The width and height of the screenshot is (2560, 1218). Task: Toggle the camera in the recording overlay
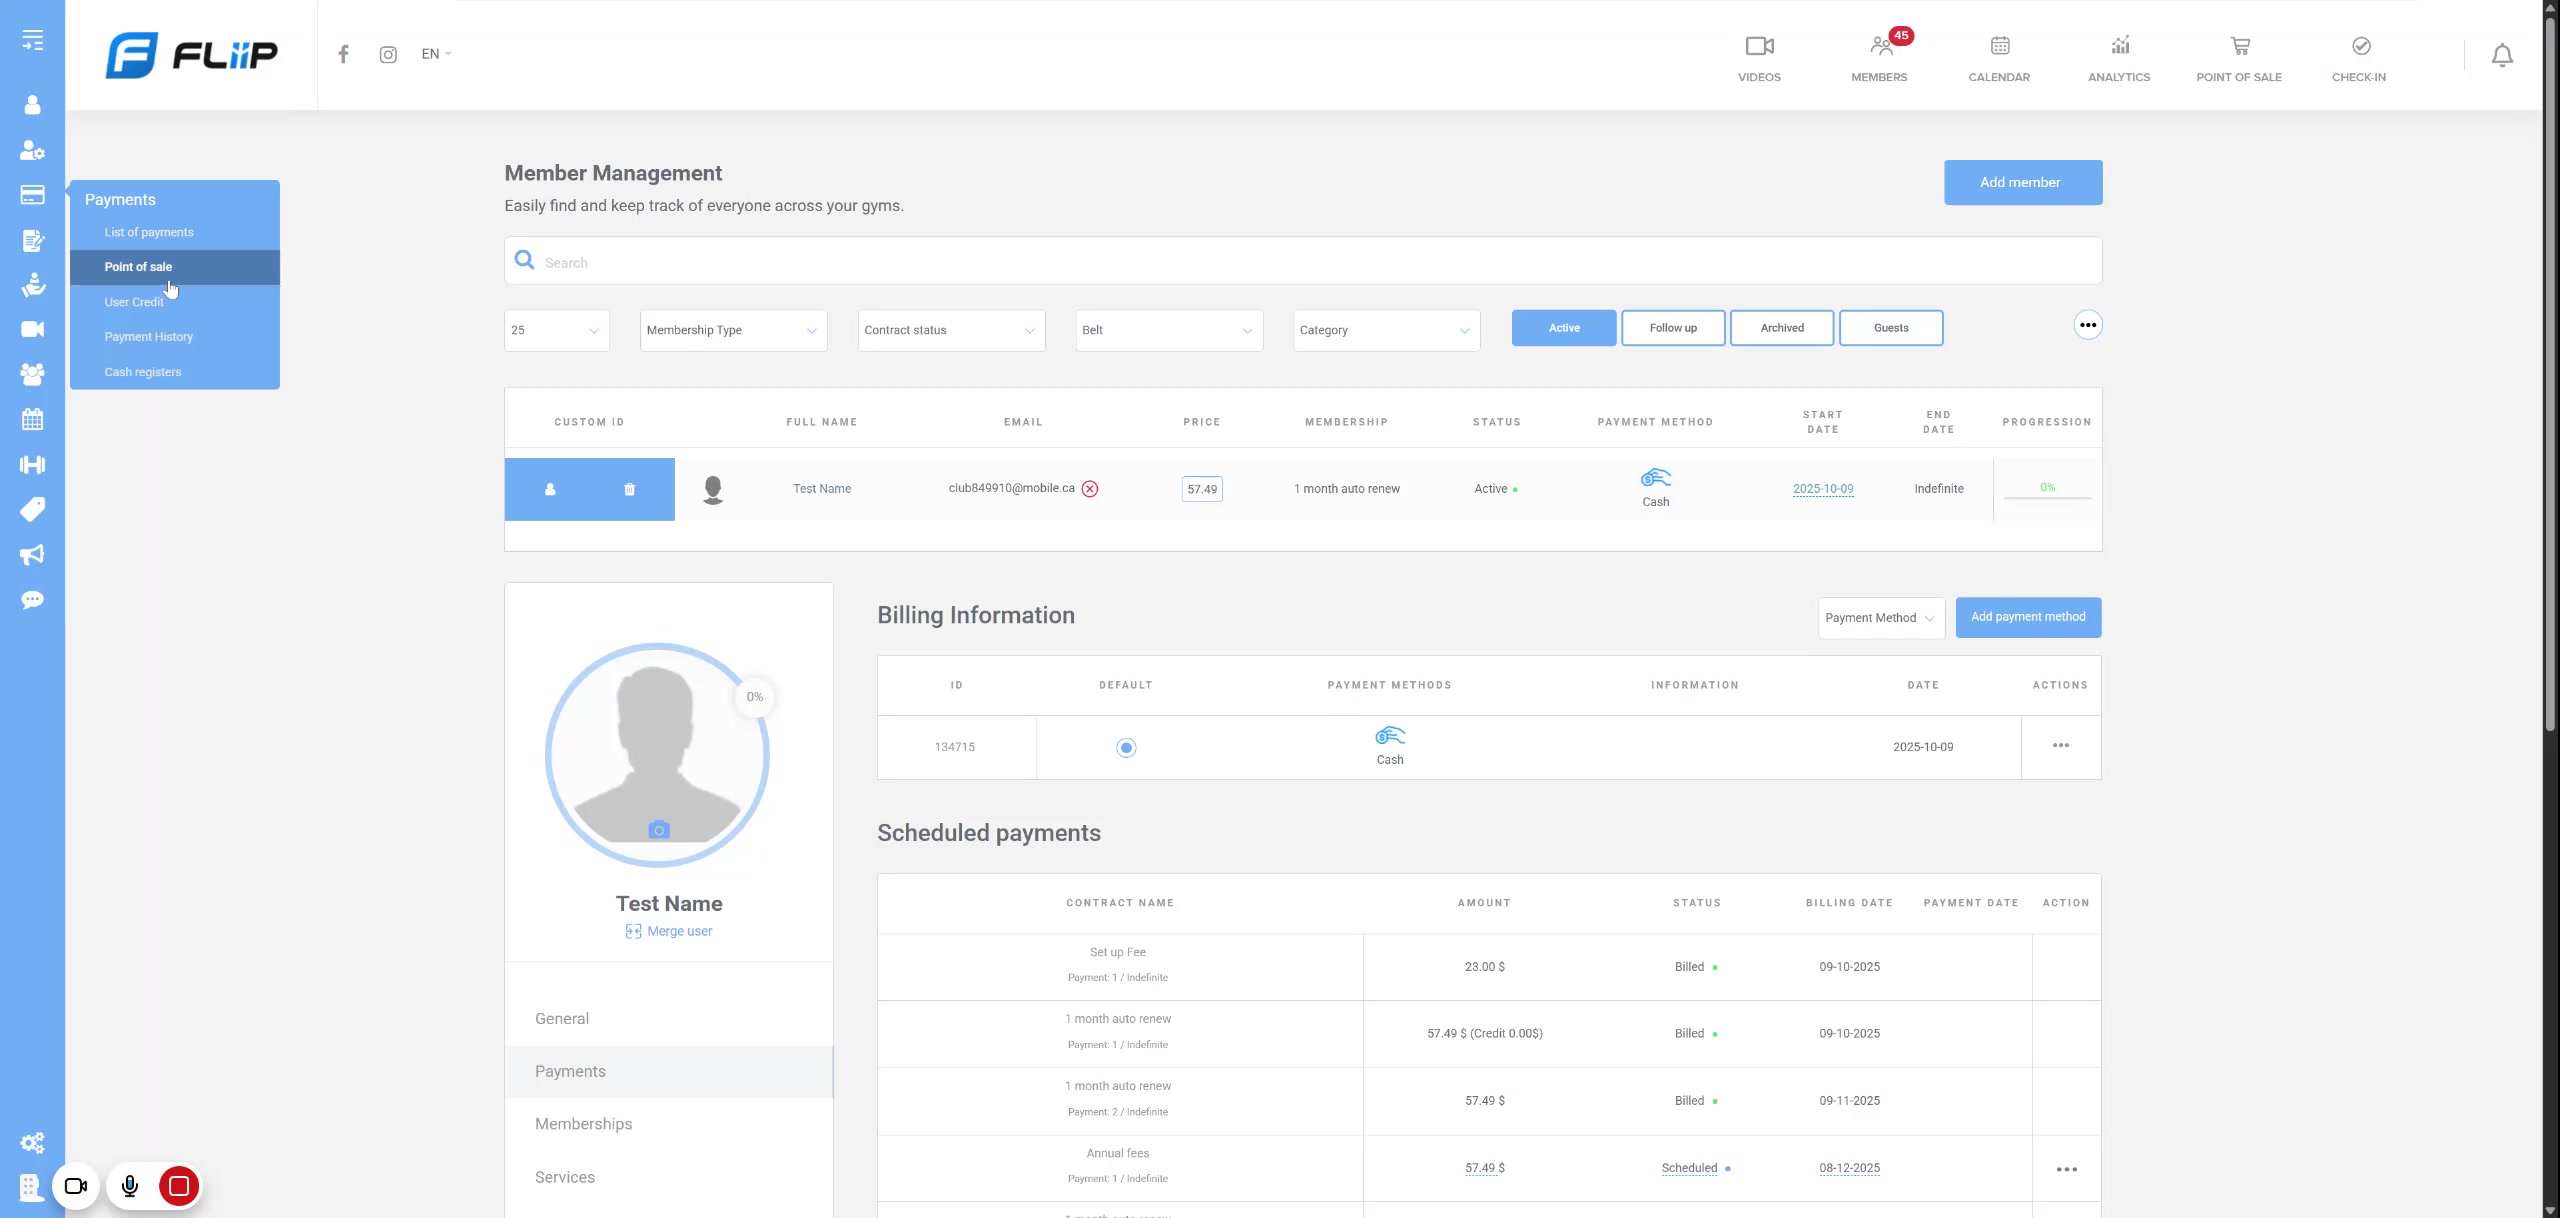tap(76, 1186)
